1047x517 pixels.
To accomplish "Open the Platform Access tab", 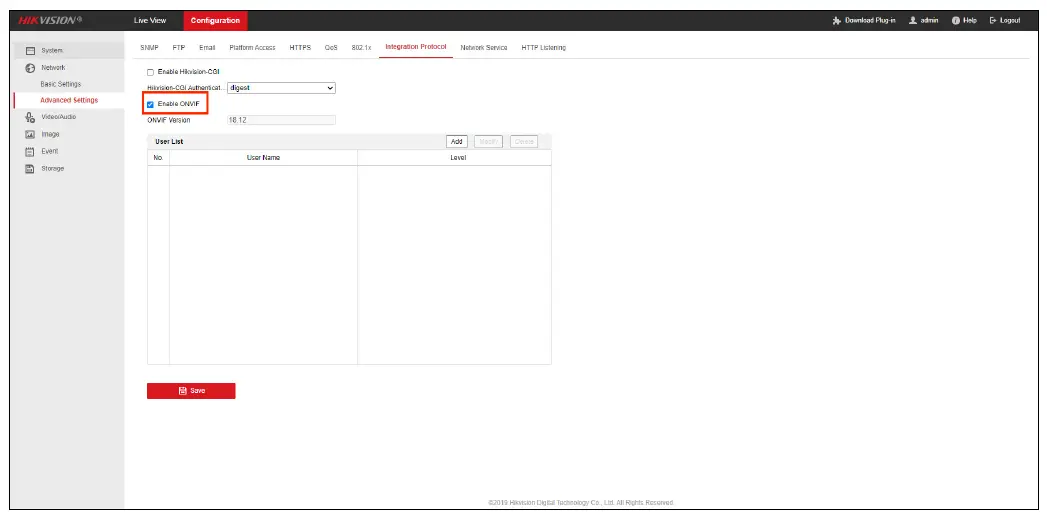I will point(252,48).
